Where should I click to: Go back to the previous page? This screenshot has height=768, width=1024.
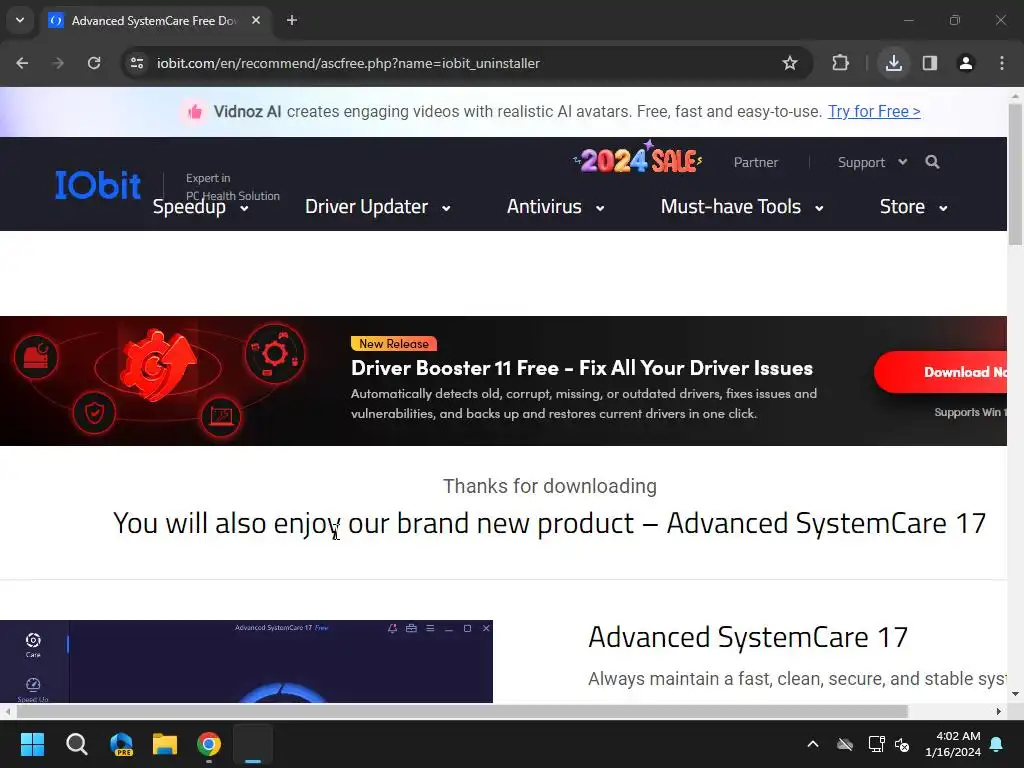pyautogui.click(x=22, y=63)
